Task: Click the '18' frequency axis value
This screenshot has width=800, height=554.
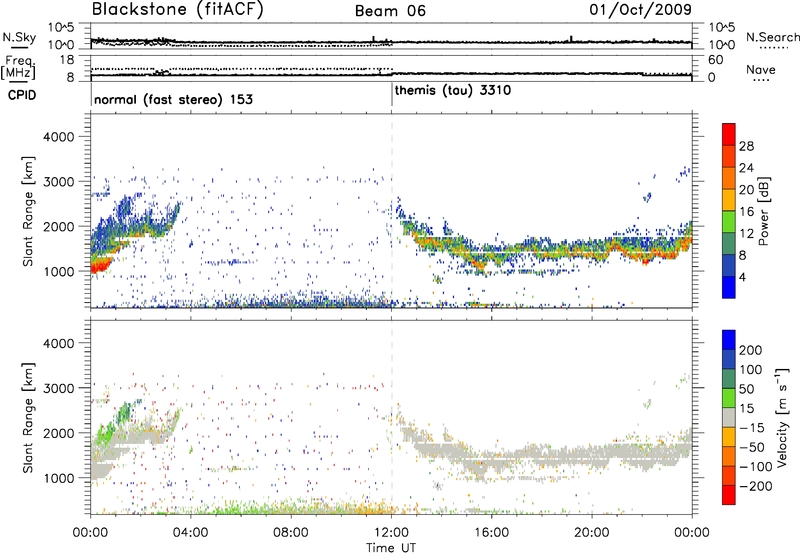Action: click(x=68, y=60)
